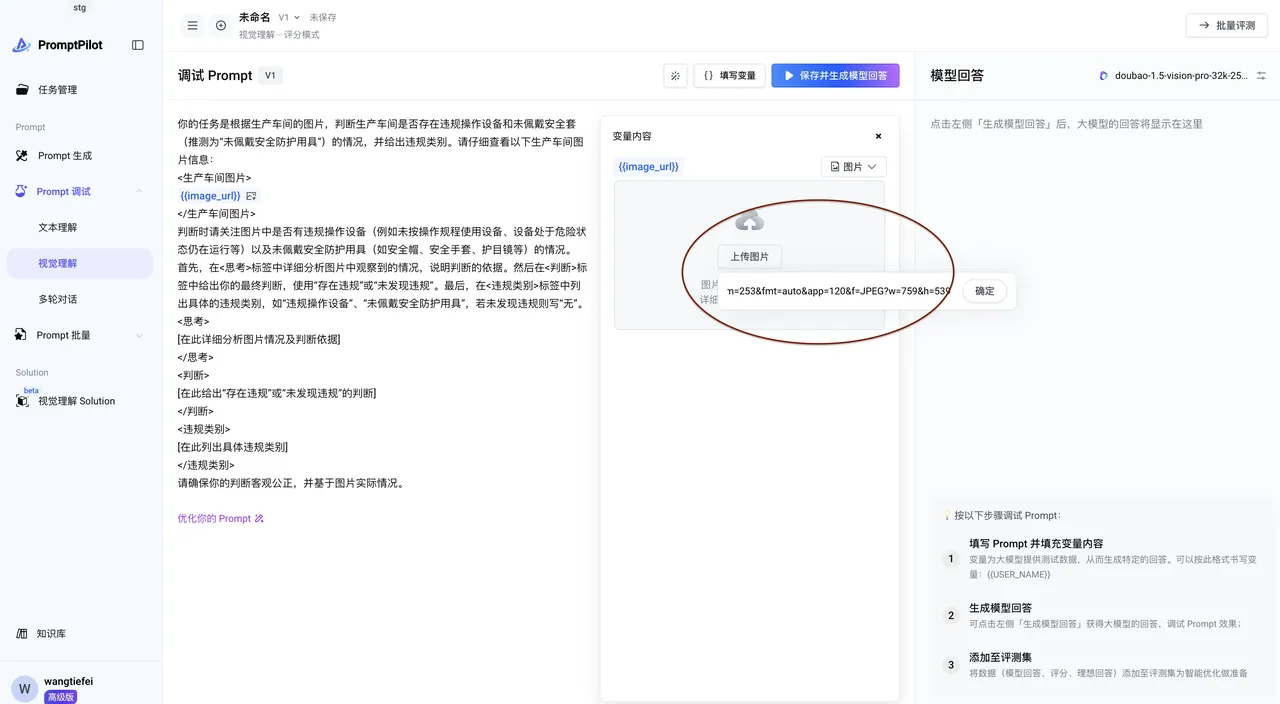1280x704 pixels.
Task: Open model settings sliders icon
Action: click(x=1261, y=75)
